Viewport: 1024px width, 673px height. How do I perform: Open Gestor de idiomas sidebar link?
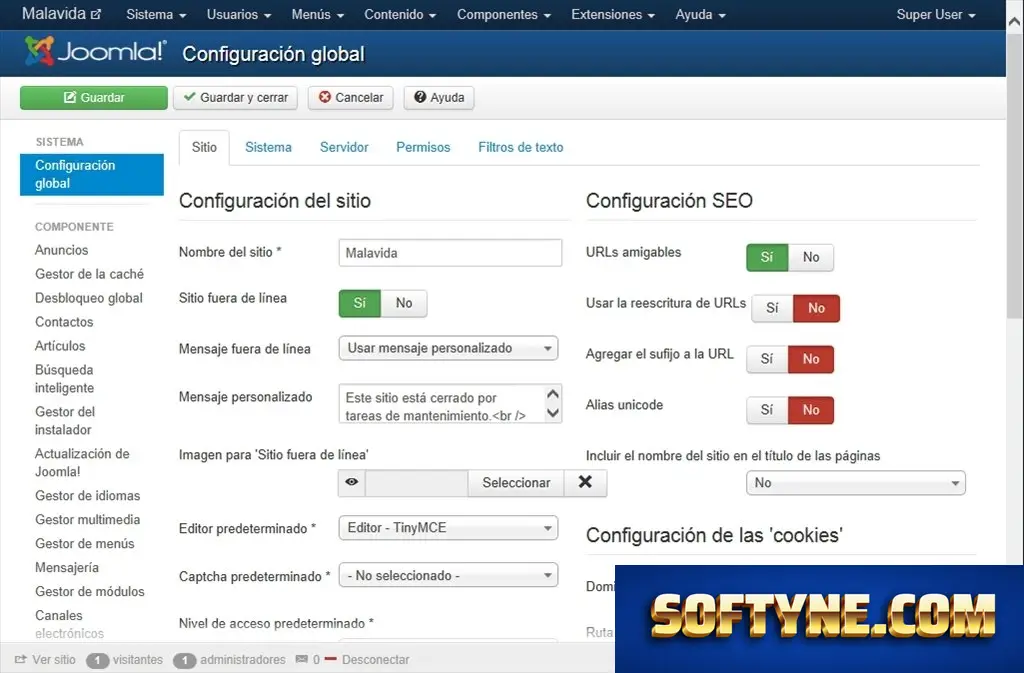pos(88,495)
